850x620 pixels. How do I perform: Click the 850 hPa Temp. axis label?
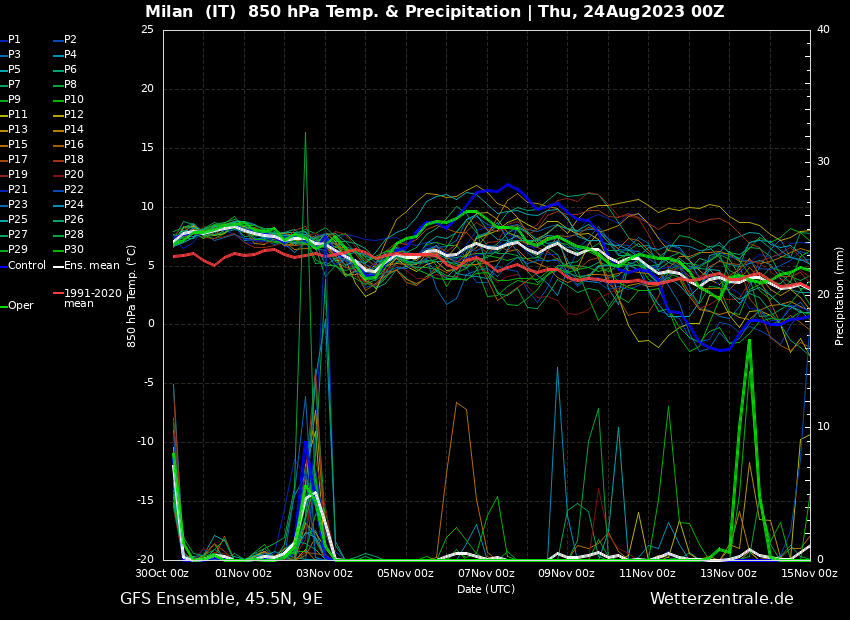132,295
